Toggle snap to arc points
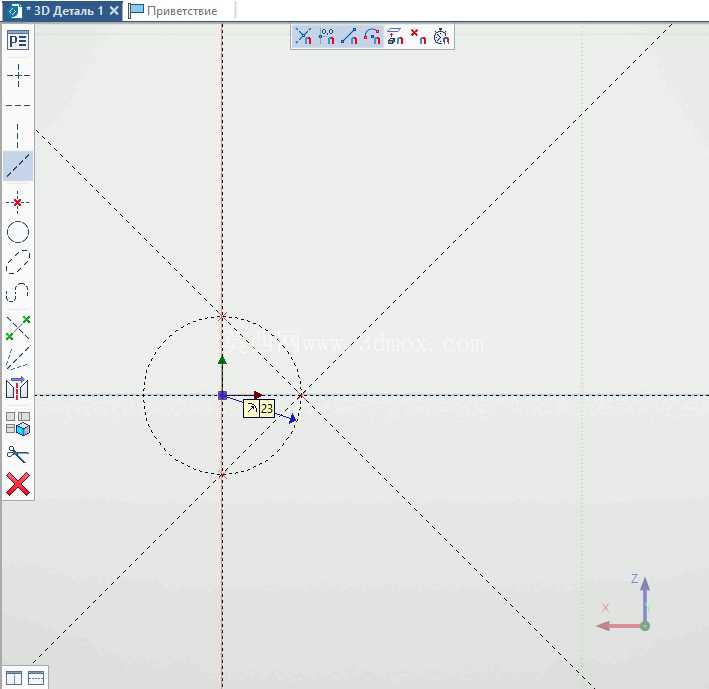The width and height of the screenshot is (709, 689). click(x=372, y=37)
